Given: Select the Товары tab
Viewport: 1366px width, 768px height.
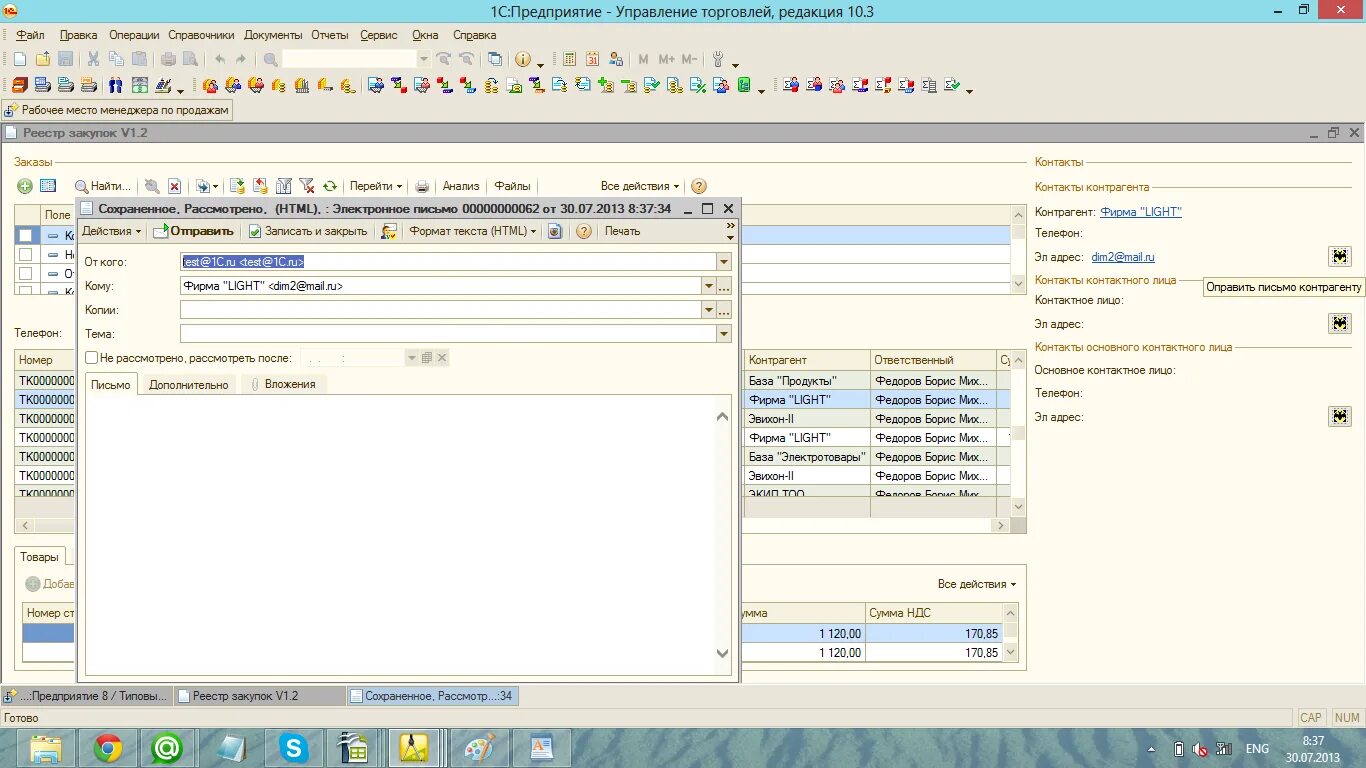Looking at the screenshot, I should (40, 557).
